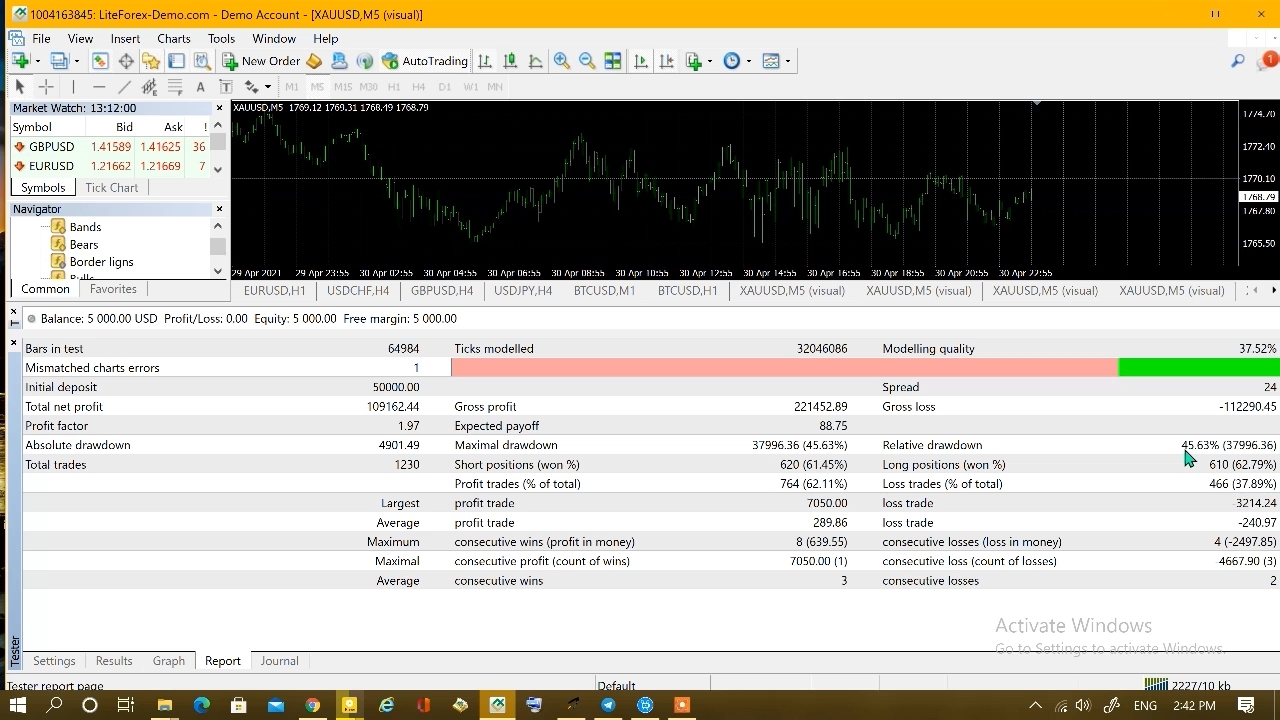This screenshot has width=1280, height=720.
Task: Switch chart to candlesticks mode
Action: 510,61
